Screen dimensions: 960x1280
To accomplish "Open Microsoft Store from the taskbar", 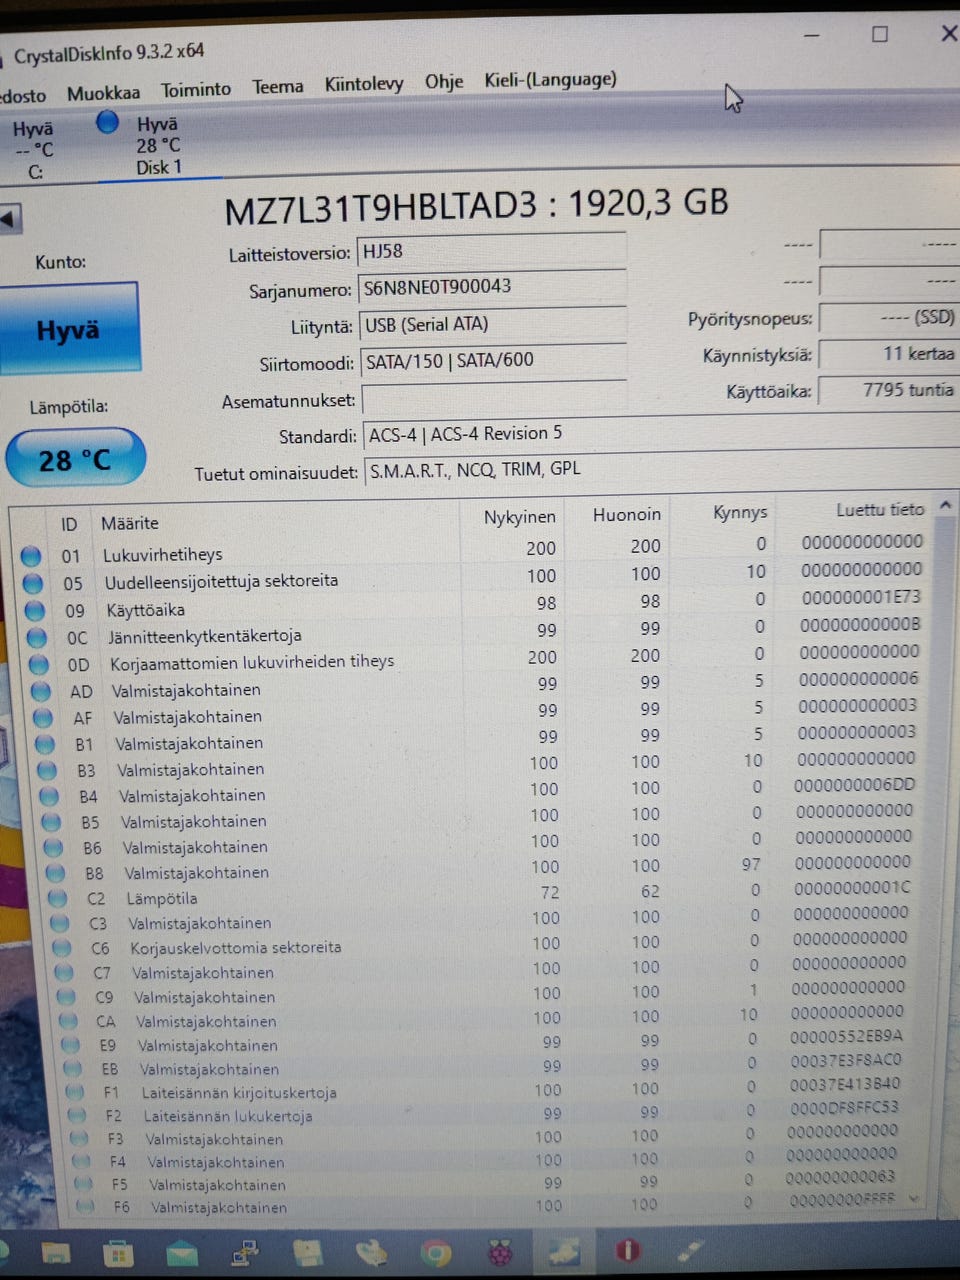I will point(118,1252).
